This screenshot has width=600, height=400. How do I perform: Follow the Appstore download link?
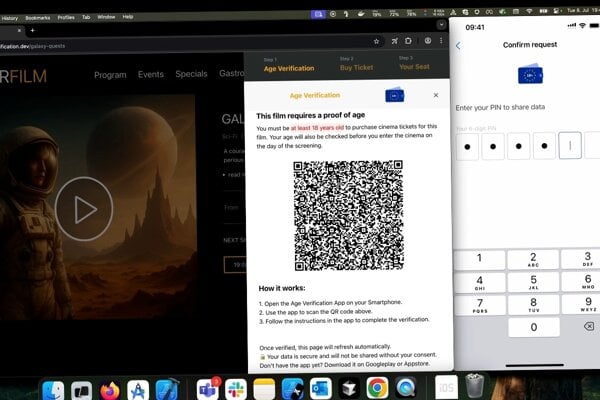[x=416, y=364]
